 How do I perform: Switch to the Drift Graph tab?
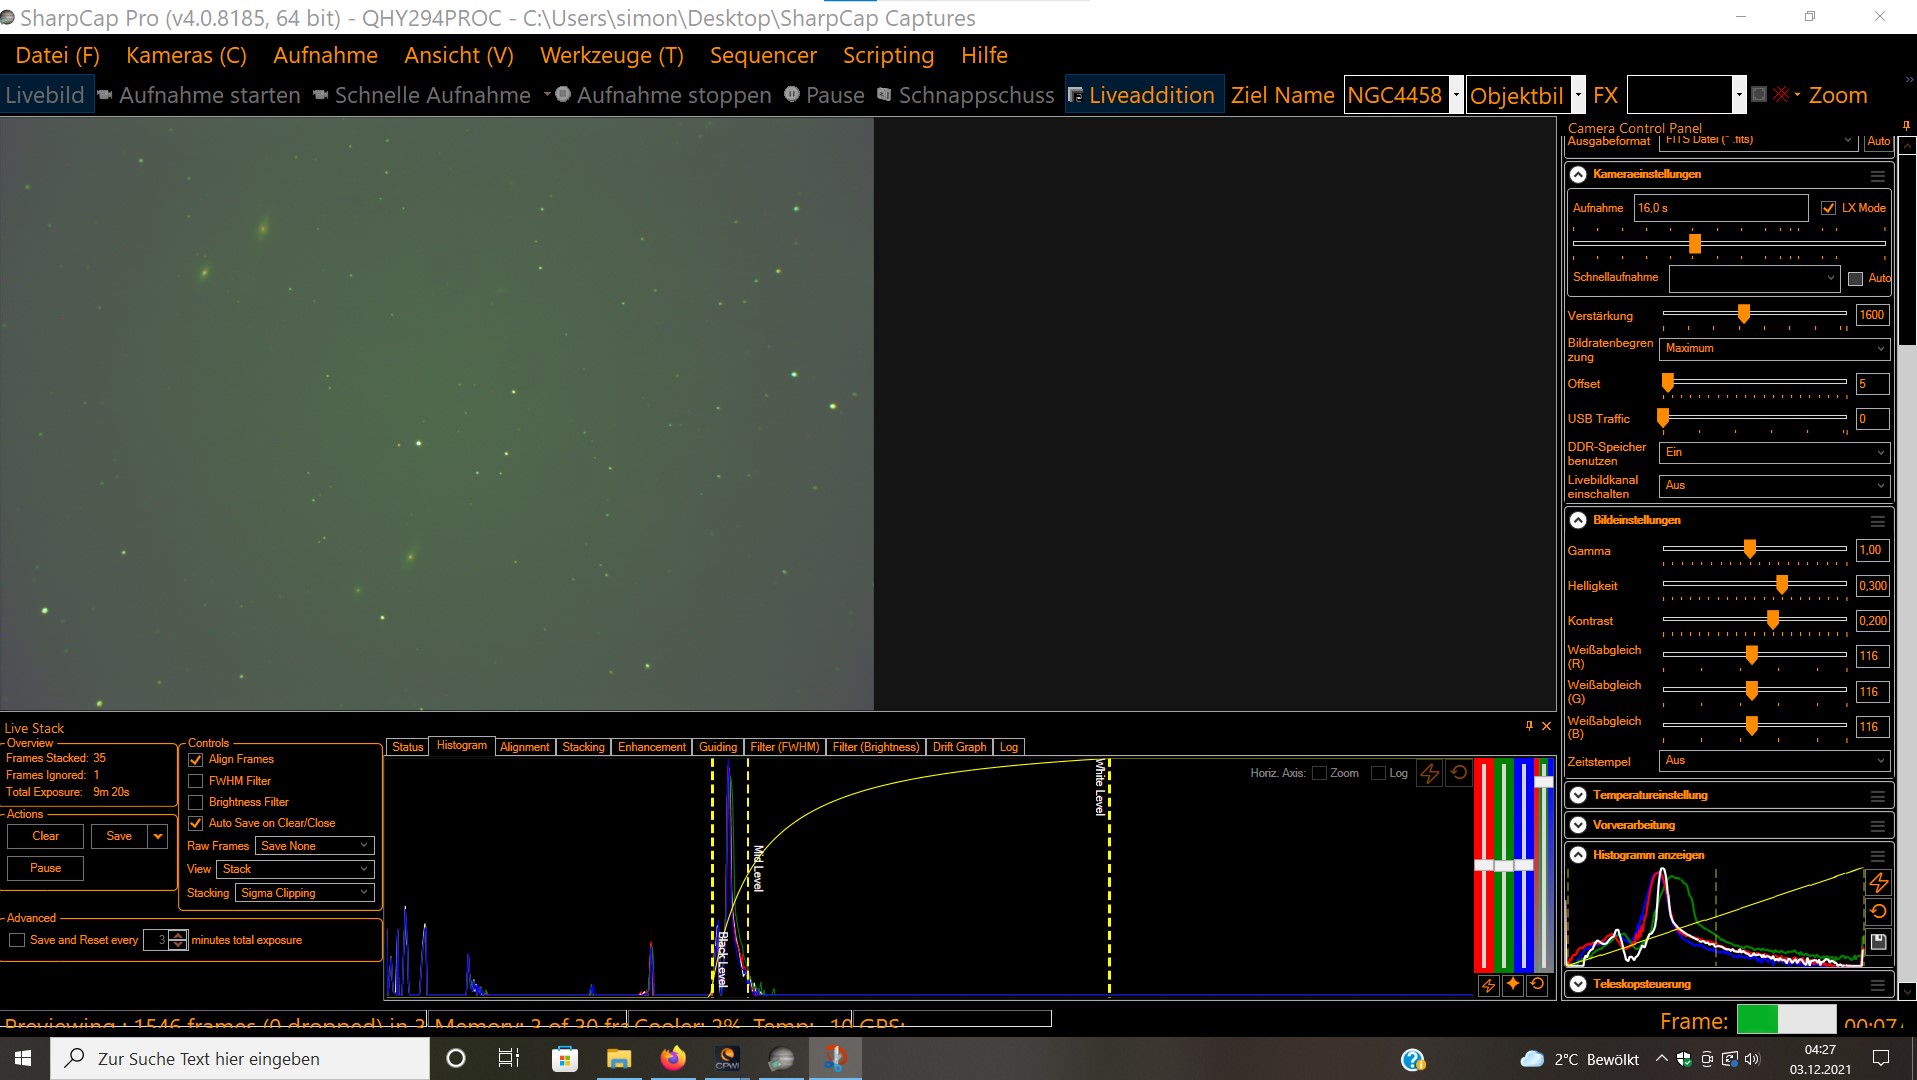(959, 747)
